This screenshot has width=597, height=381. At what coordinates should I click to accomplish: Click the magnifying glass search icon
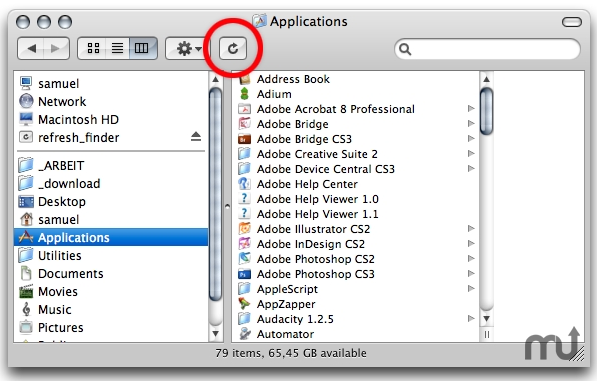(405, 49)
